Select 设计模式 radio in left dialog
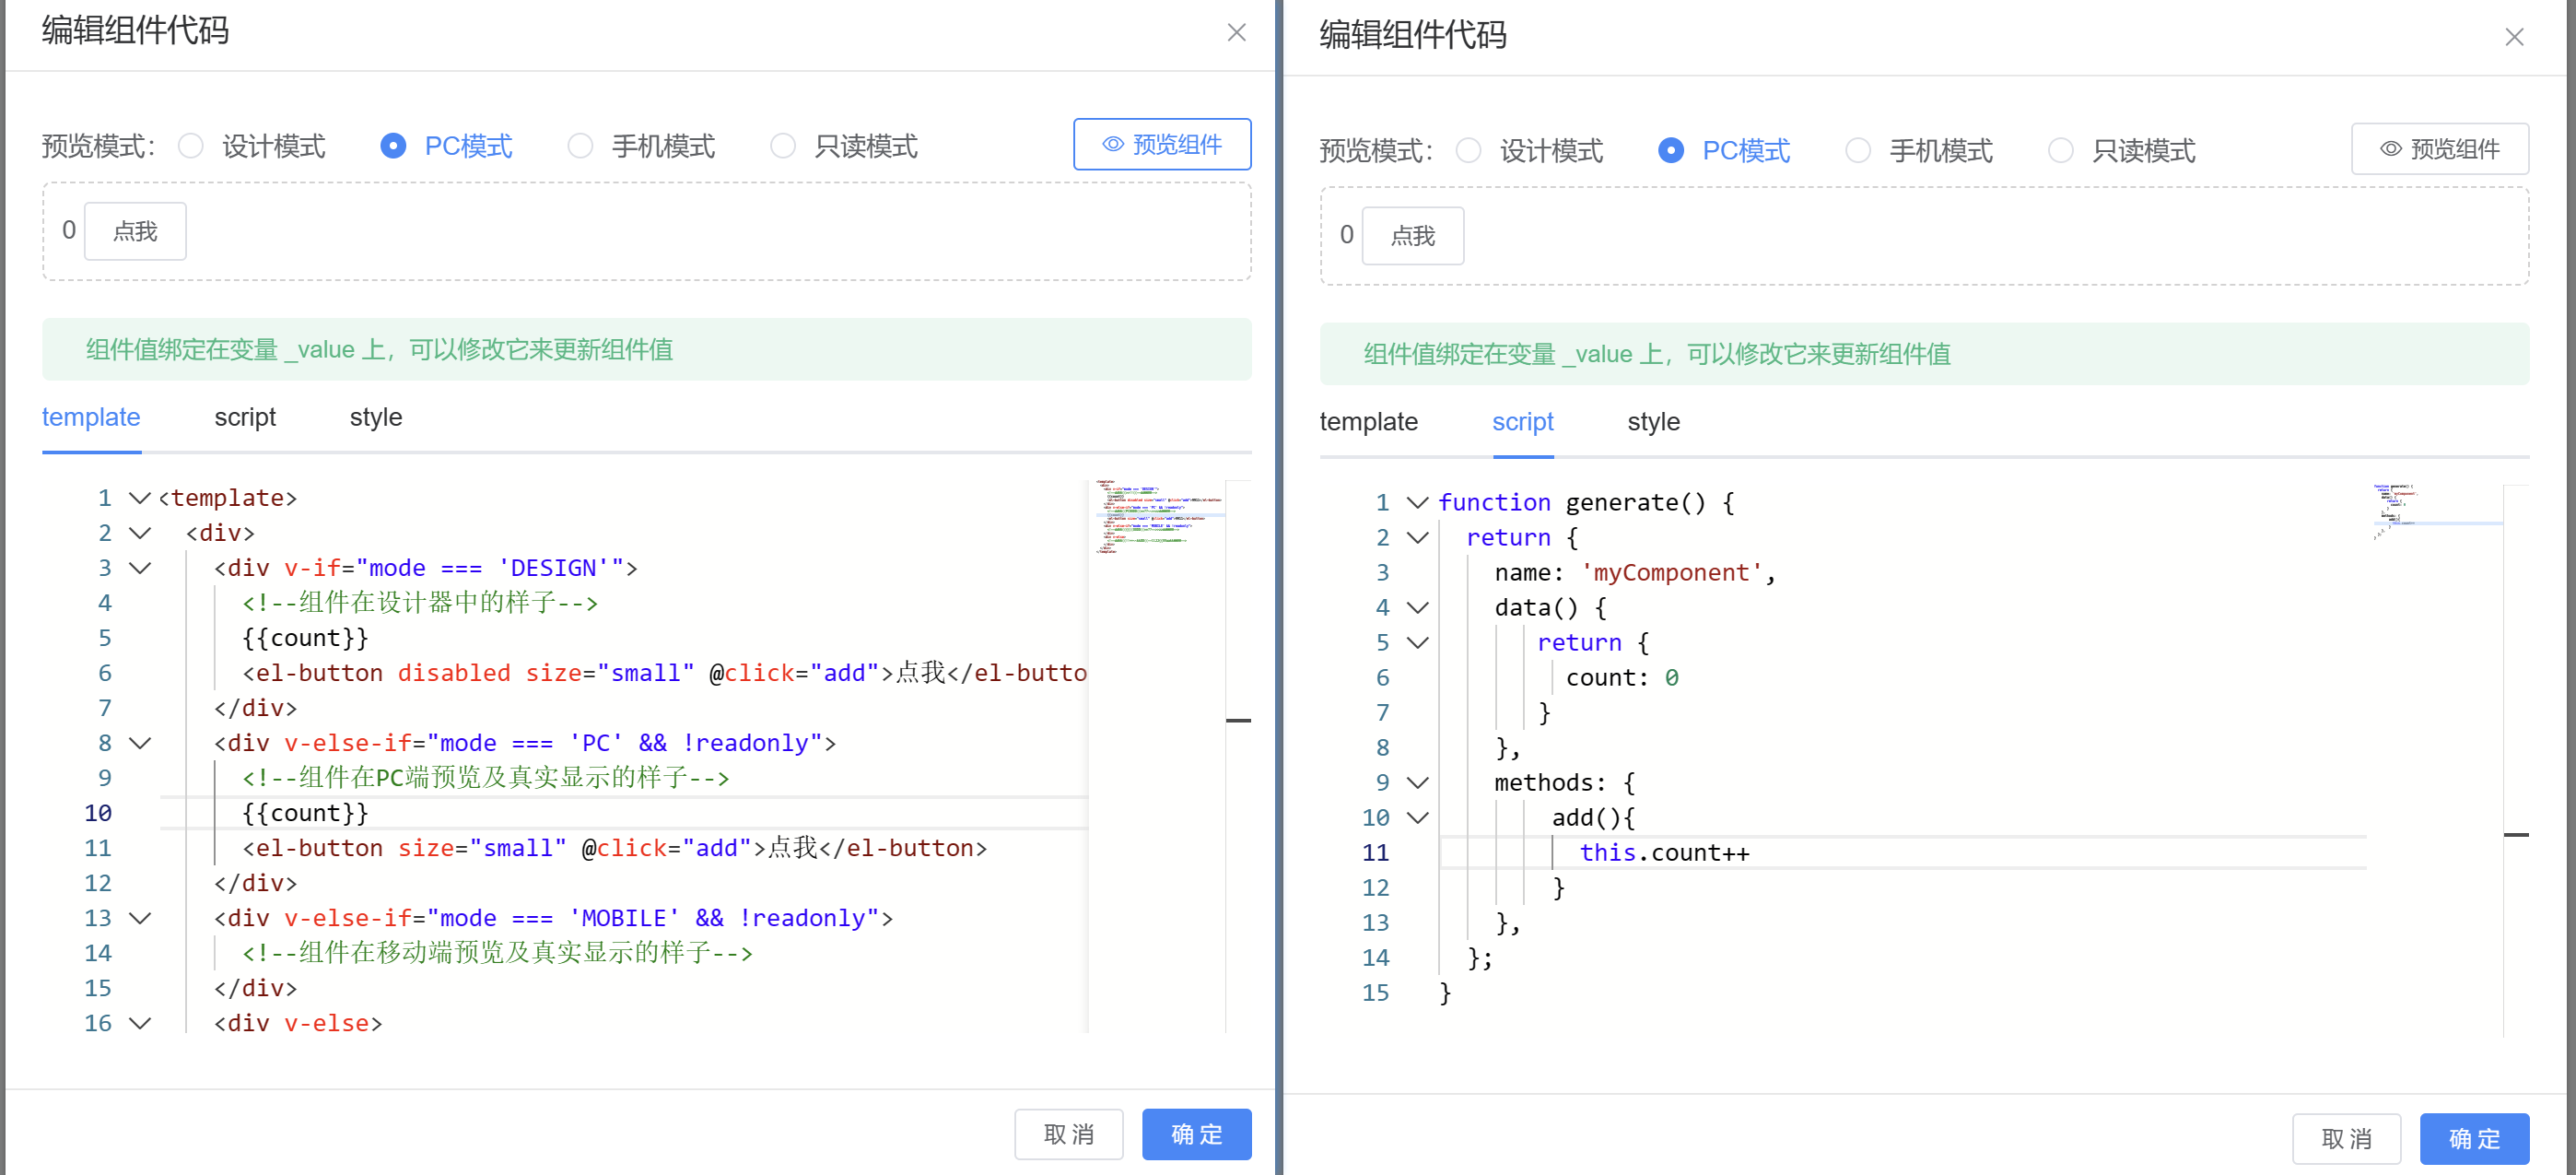 pos(190,146)
